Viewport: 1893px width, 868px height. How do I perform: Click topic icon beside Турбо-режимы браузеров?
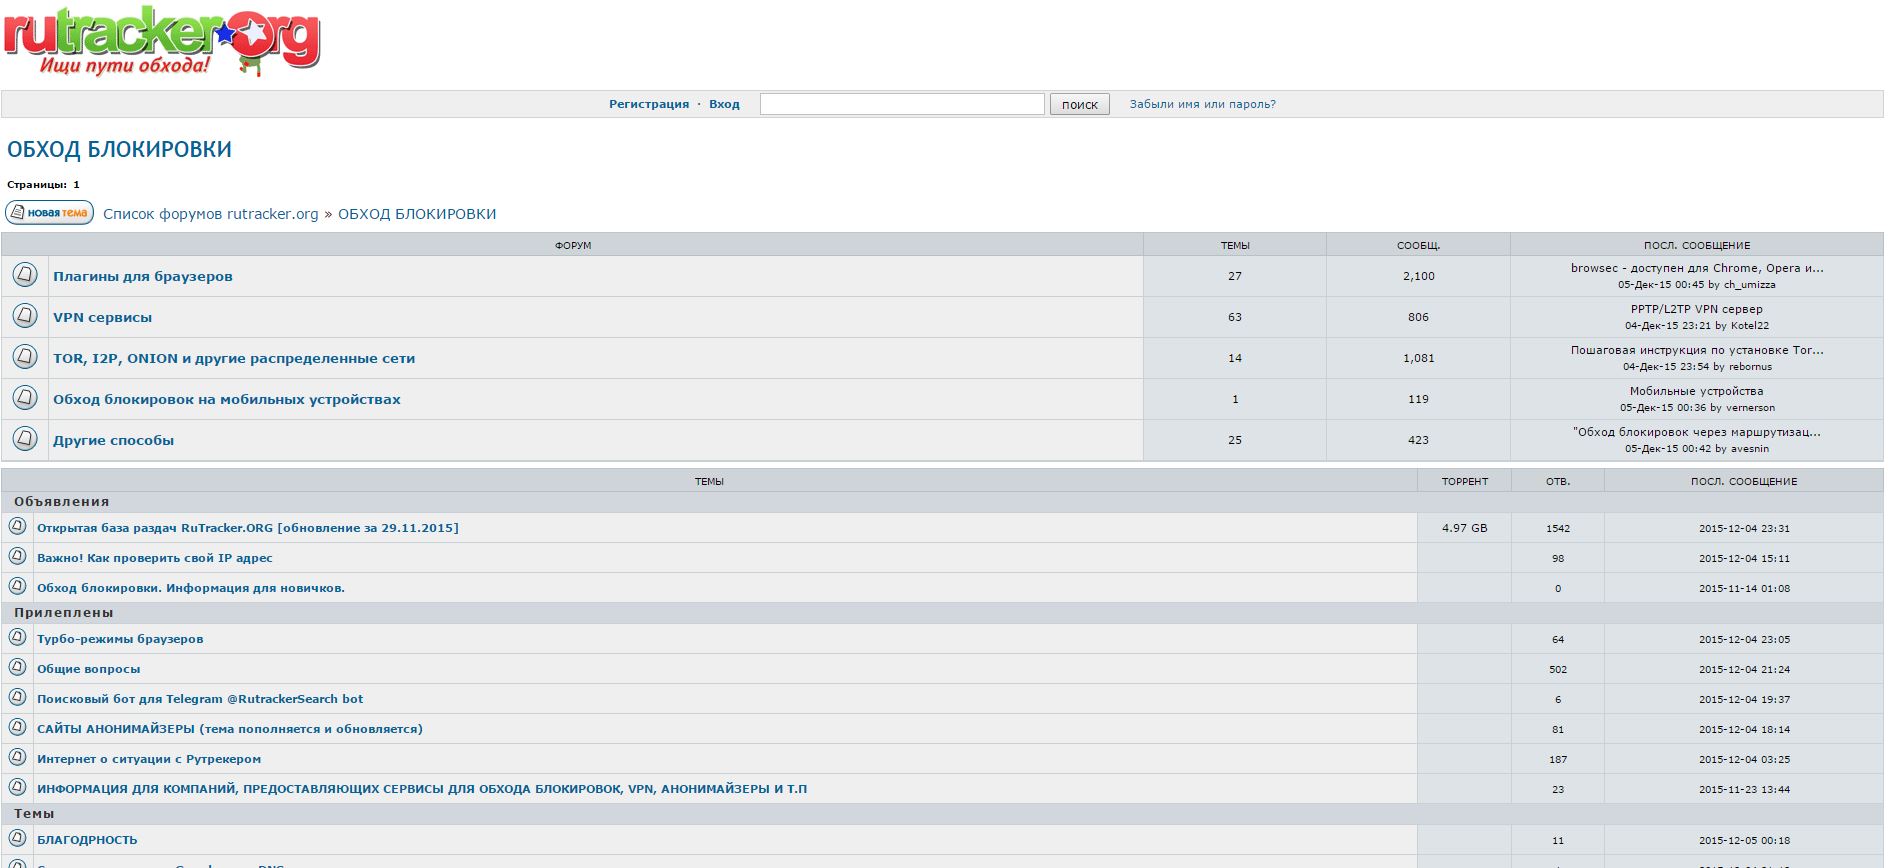[17, 637]
